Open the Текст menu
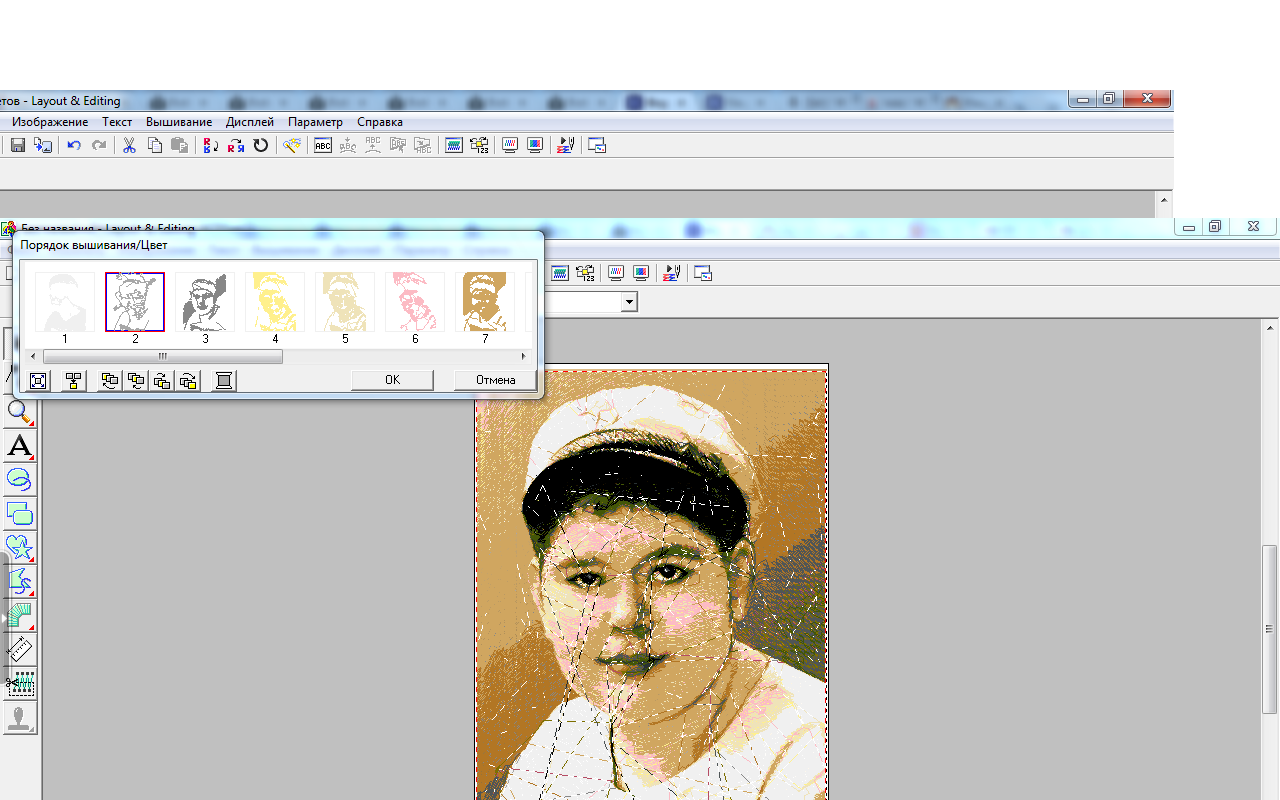The width and height of the screenshot is (1280, 800). [x=117, y=122]
